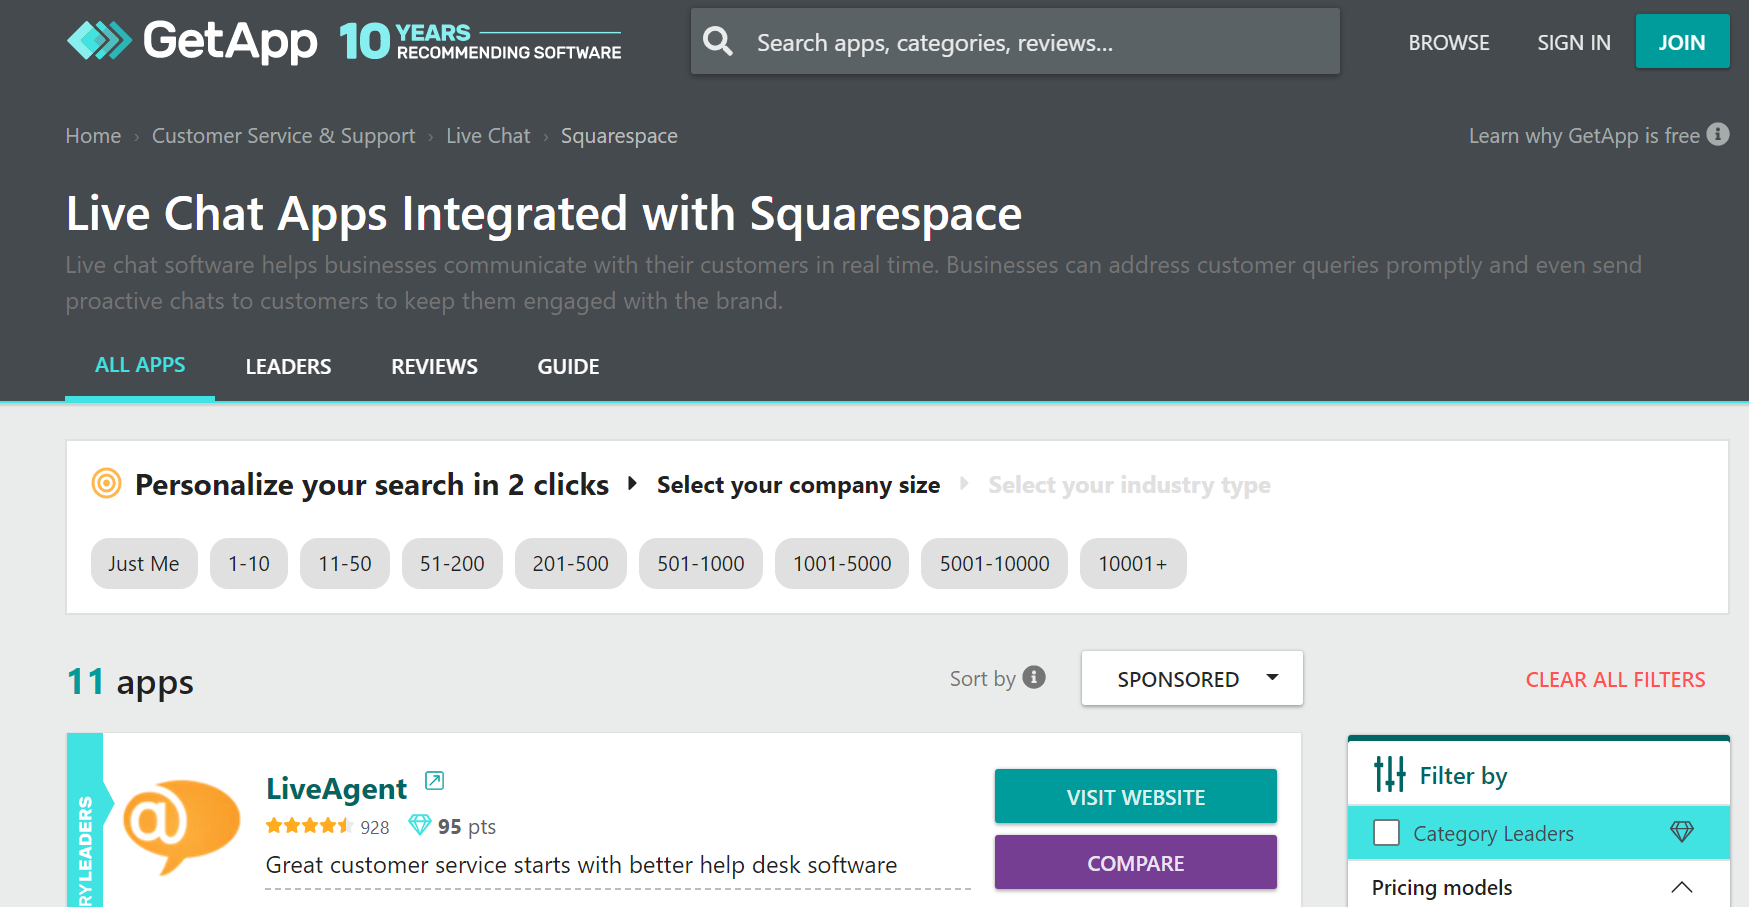Switch to the Reviews tab

pyautogui.click(x=435, y=367)
